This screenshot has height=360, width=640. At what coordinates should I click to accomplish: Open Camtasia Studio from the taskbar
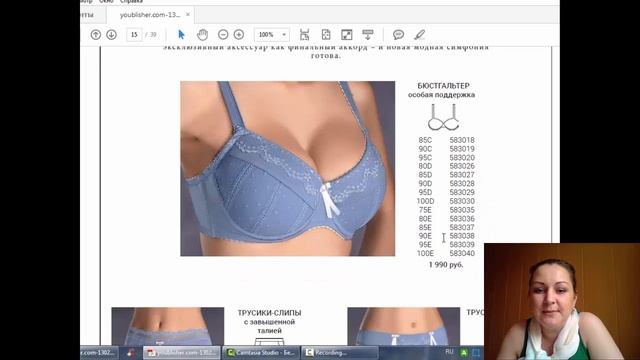[261, 352]
